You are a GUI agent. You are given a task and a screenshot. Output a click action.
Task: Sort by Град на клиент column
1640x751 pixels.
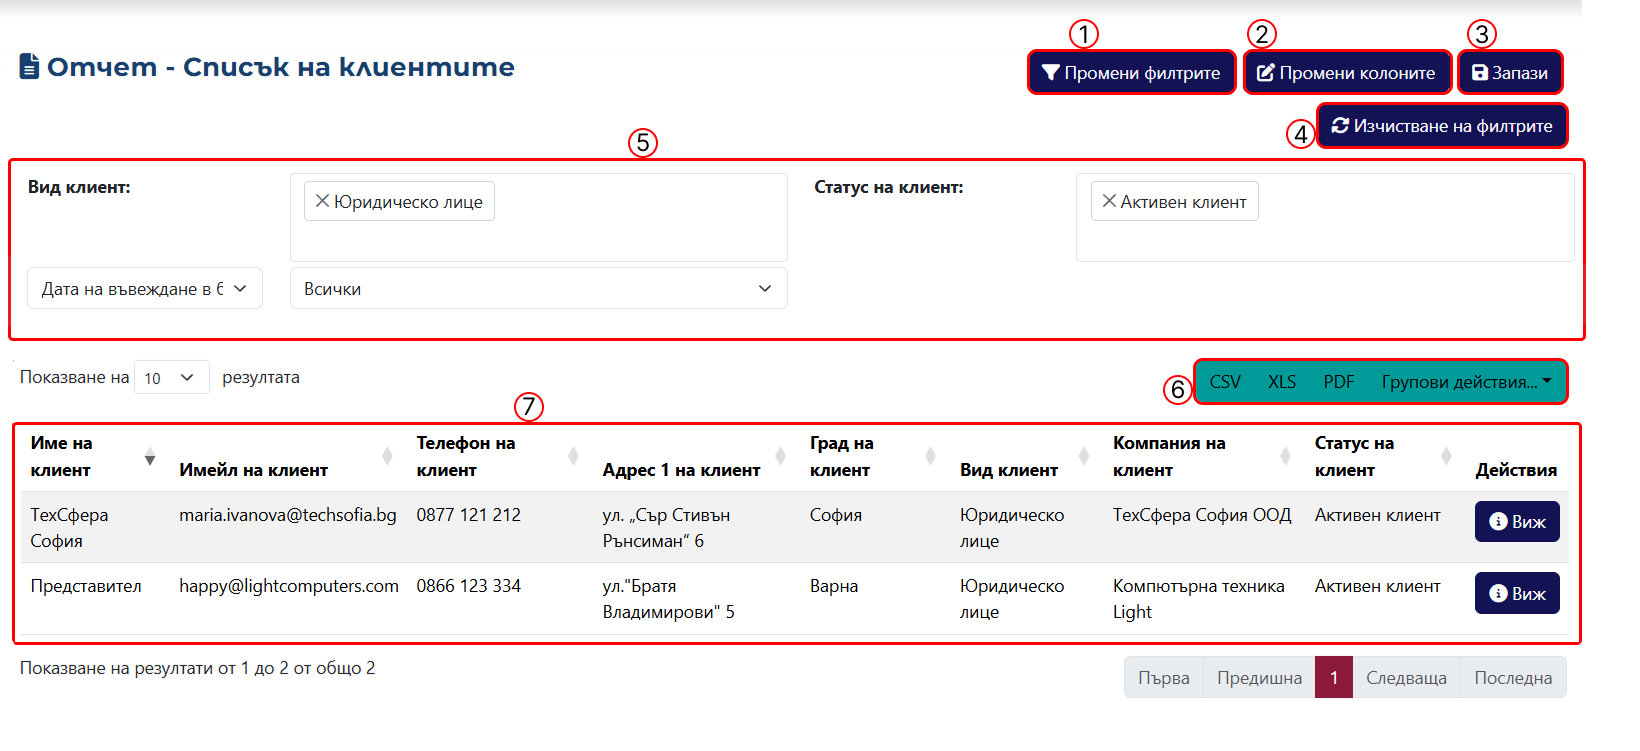click(875, 456)
